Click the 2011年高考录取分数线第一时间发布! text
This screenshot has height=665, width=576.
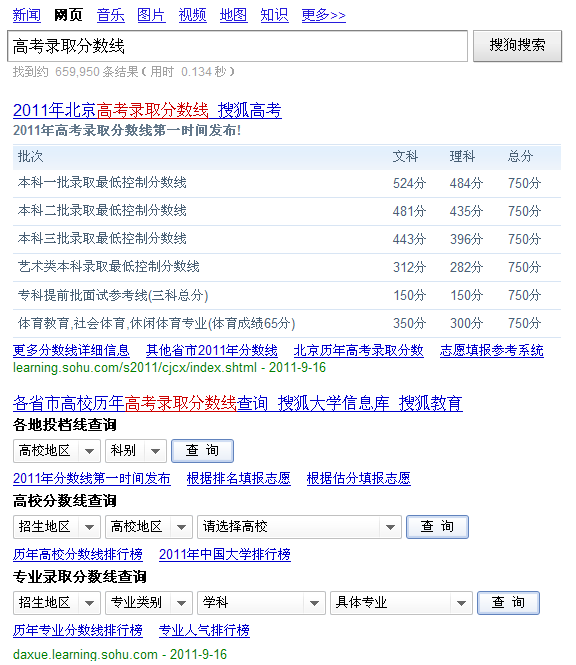tap(127, 130)
